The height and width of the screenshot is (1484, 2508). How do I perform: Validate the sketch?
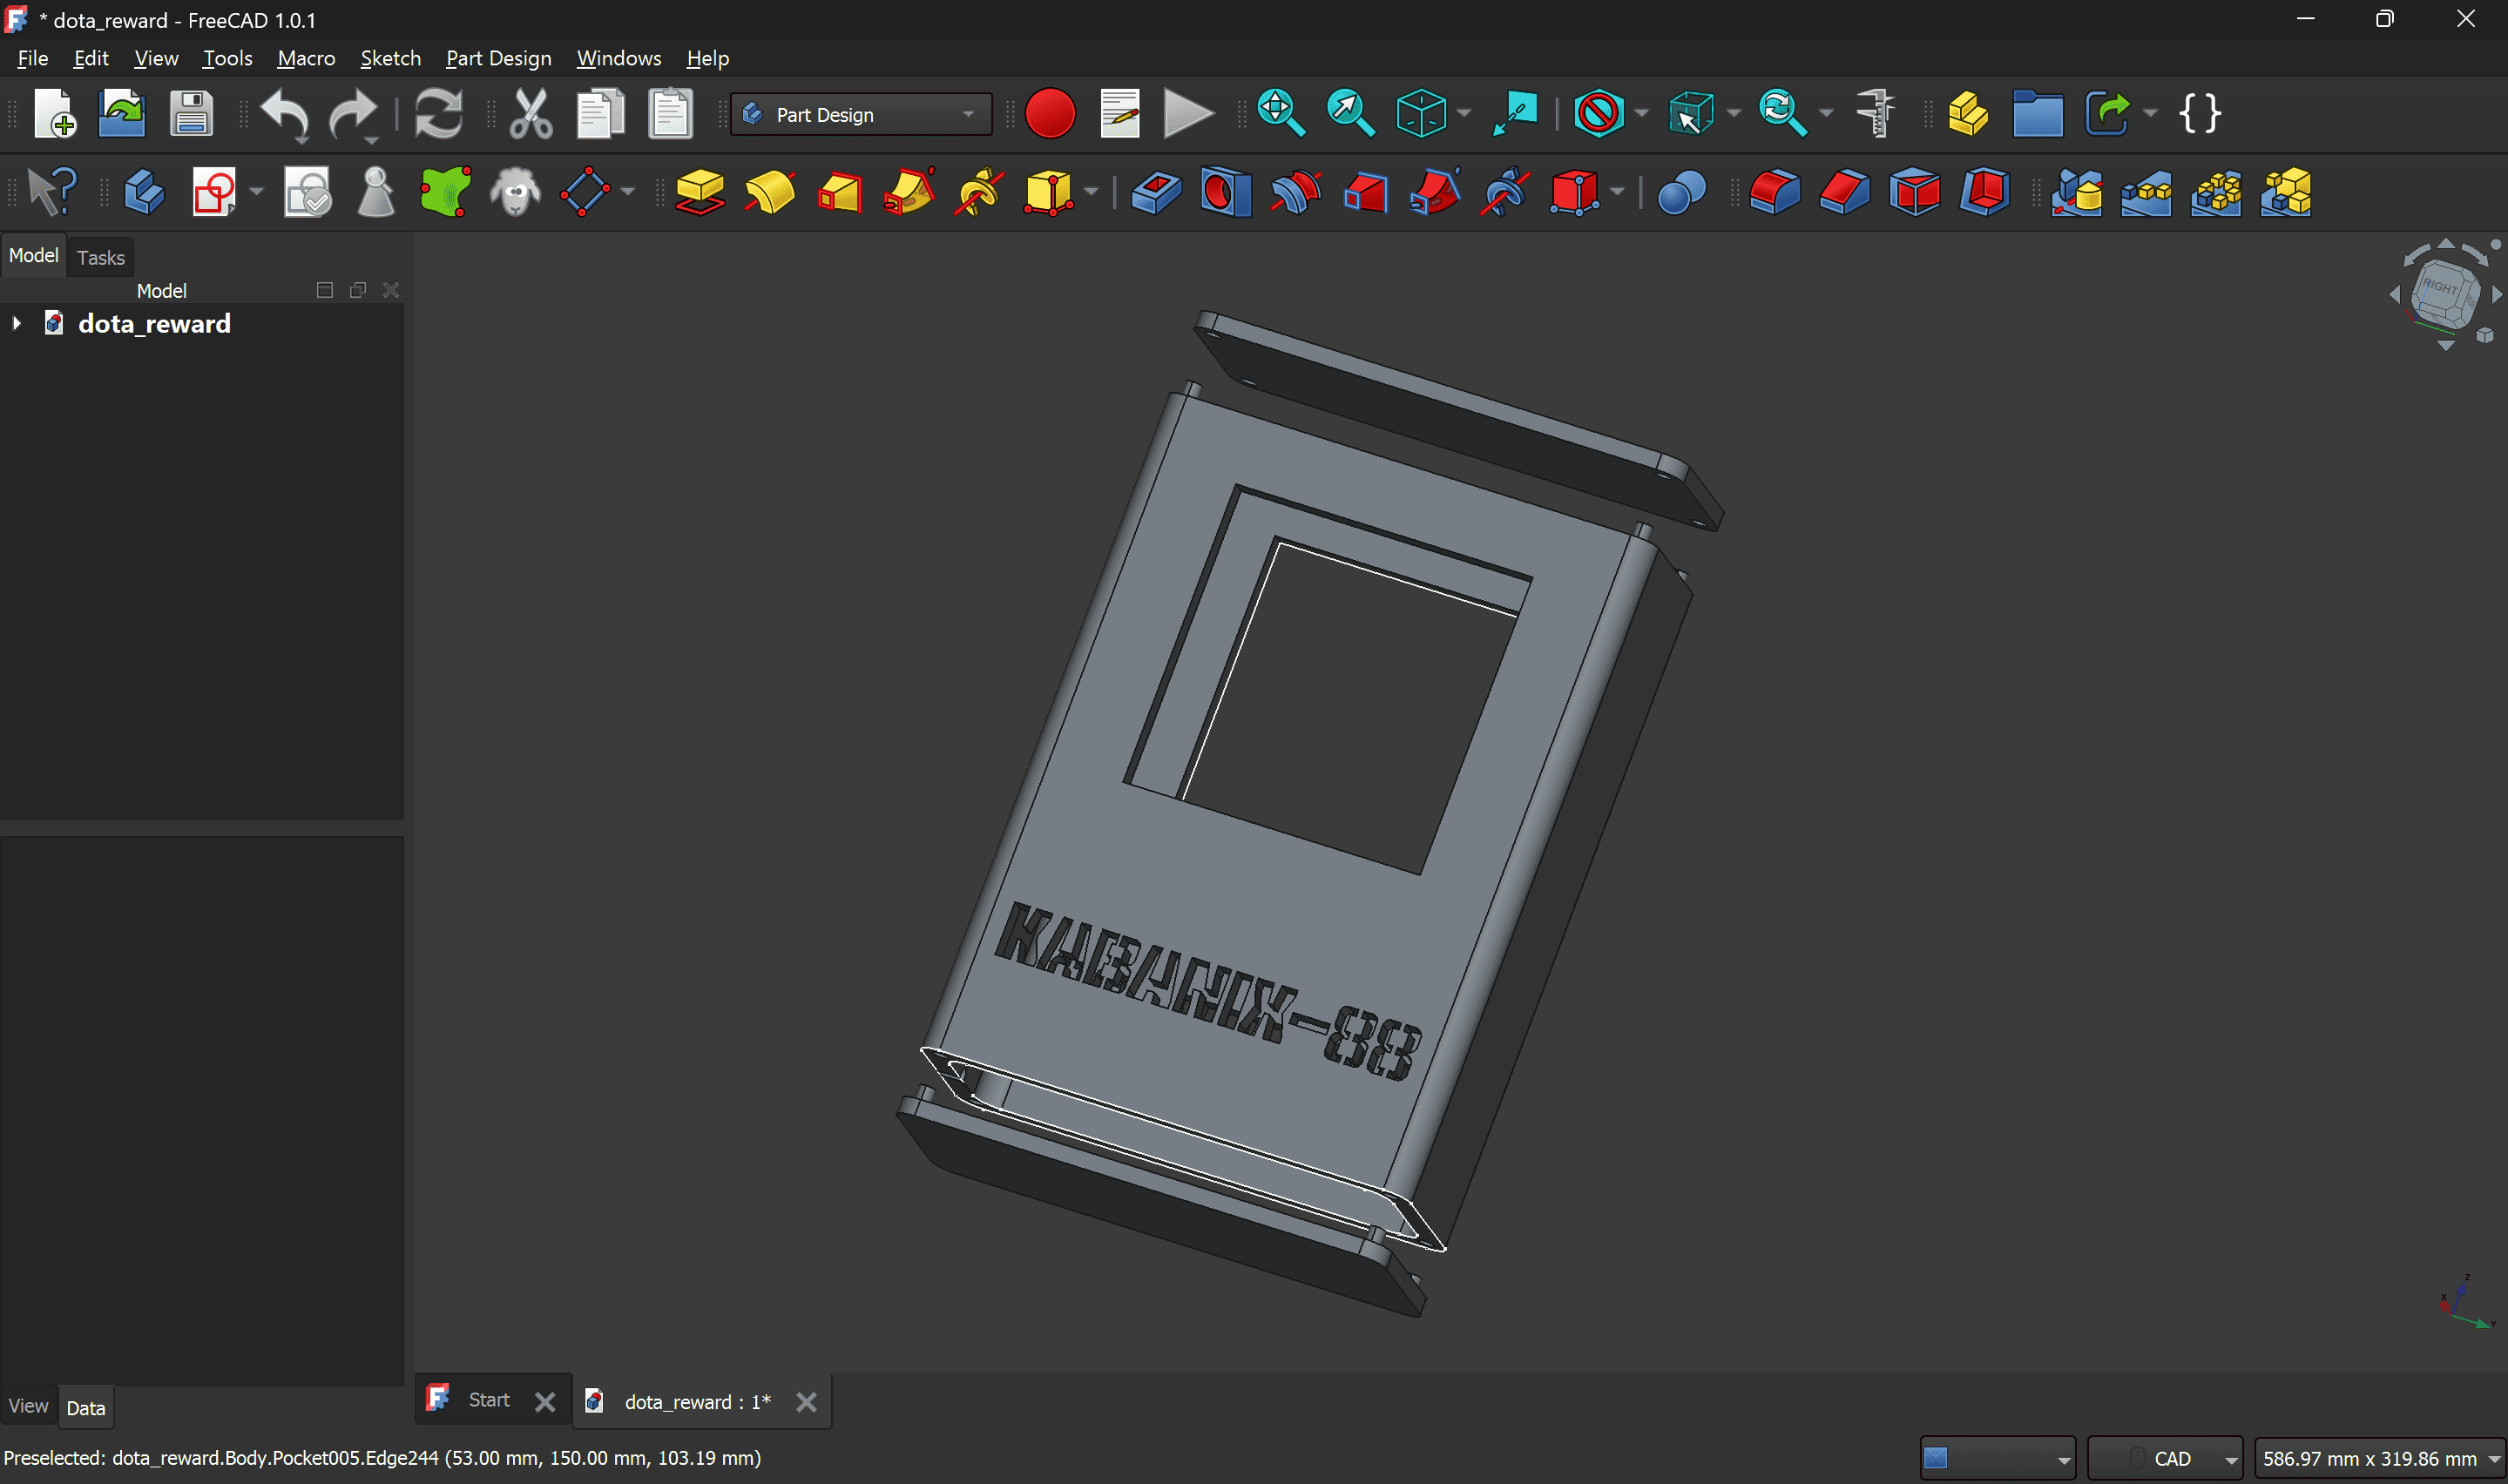307,192
